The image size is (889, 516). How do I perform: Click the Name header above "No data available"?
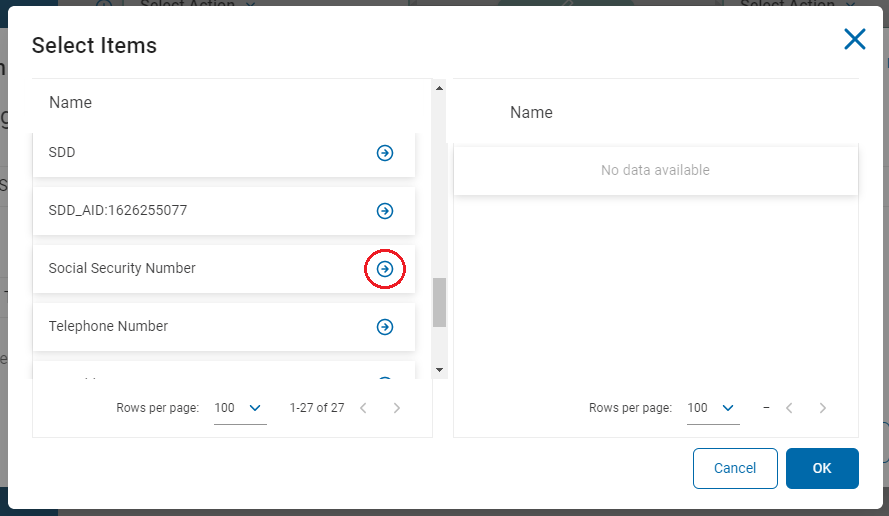tap(531, 113)
